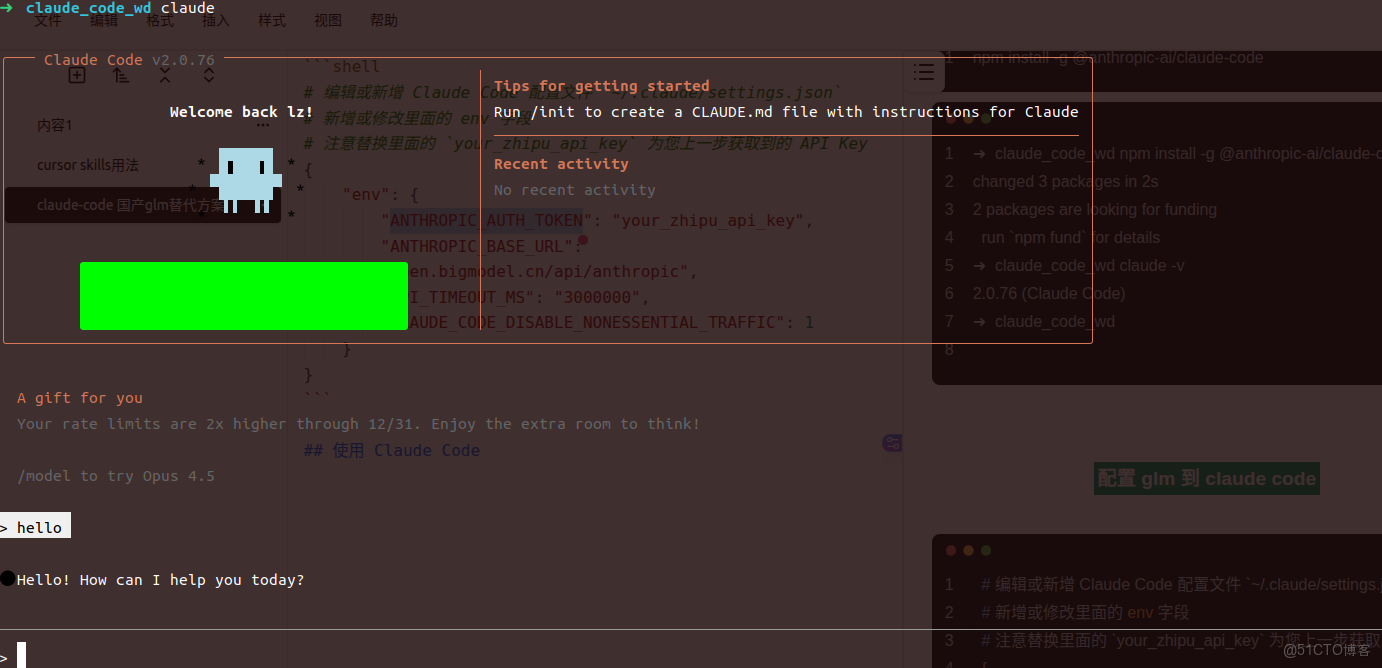Click the purple assistant icon at editor edge
The height and width of the screenshot is (668, 1382).
[x=892, y=443]
